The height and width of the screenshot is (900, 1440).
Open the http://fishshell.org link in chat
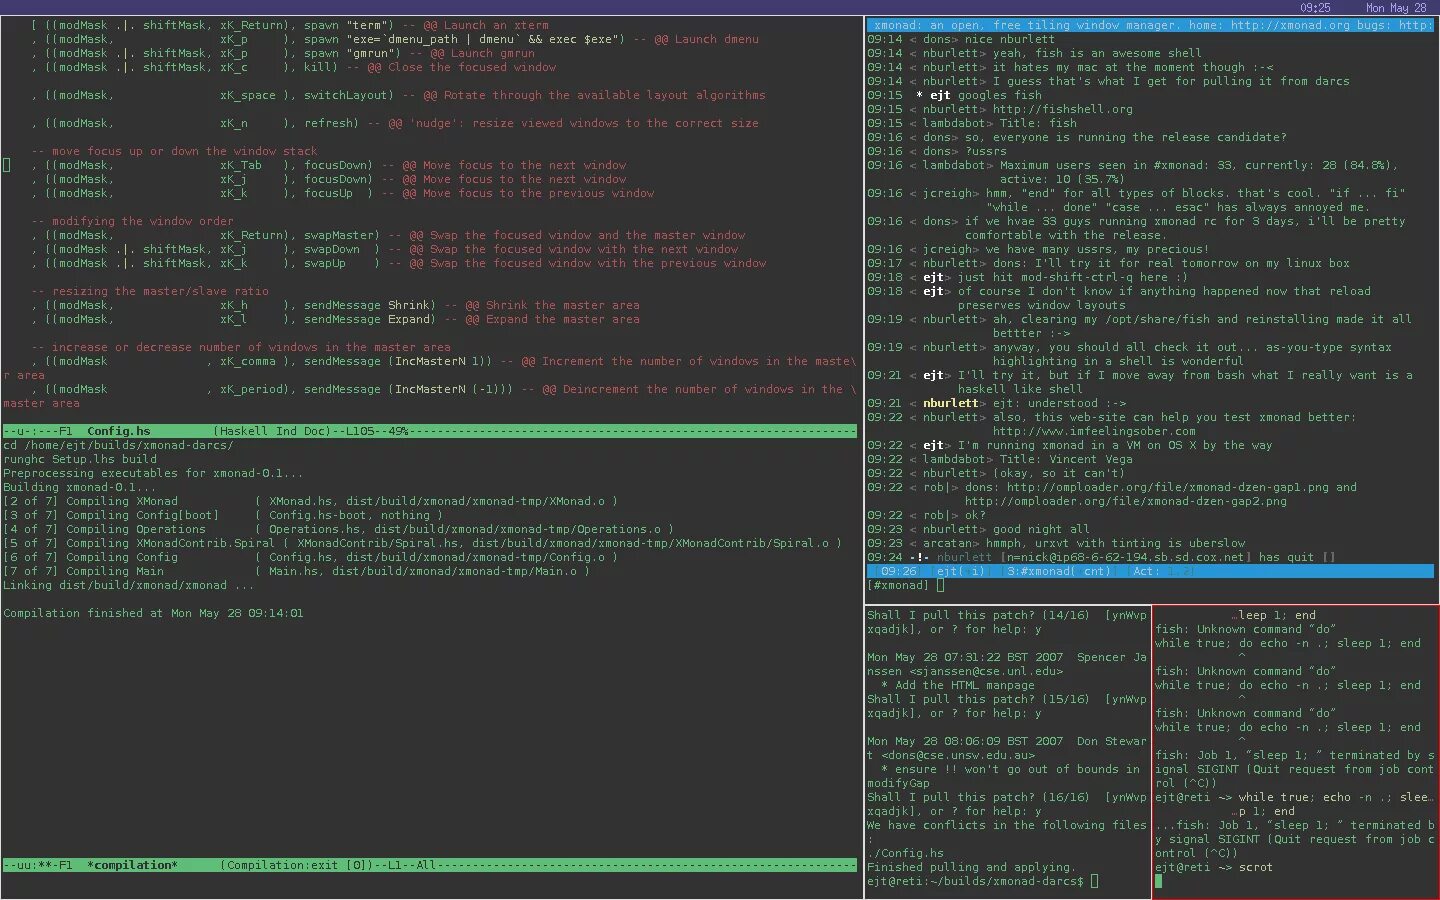pos(1063,109)
